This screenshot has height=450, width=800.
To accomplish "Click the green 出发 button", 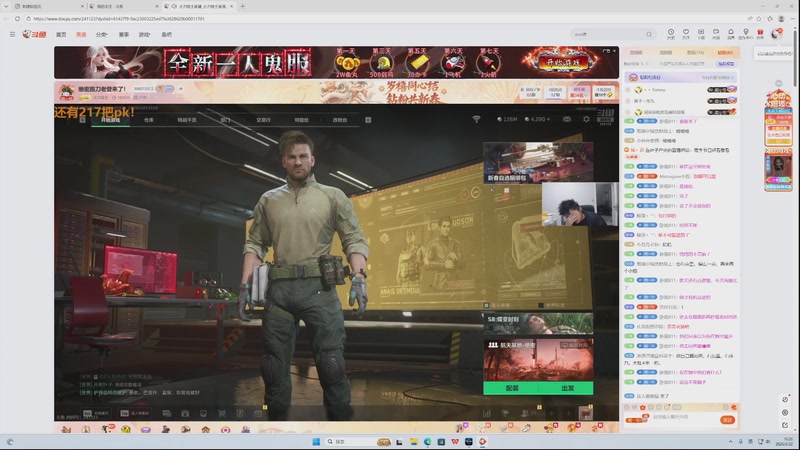I will (566, 388).
